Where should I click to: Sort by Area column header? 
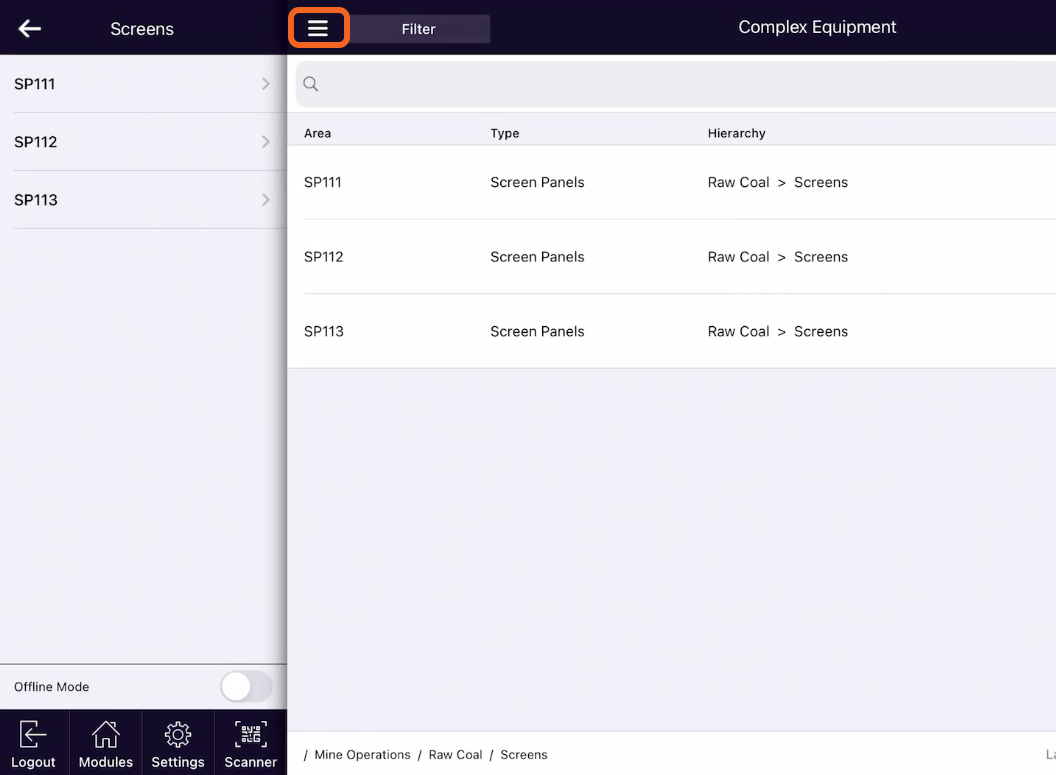tap(317, 133)
